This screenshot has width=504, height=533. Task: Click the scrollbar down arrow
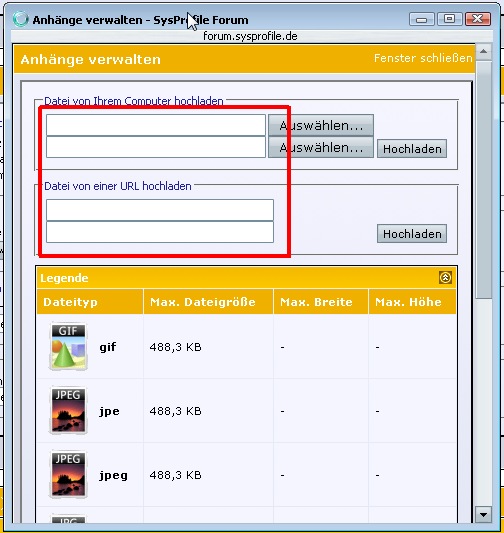(x=483, y=514)
